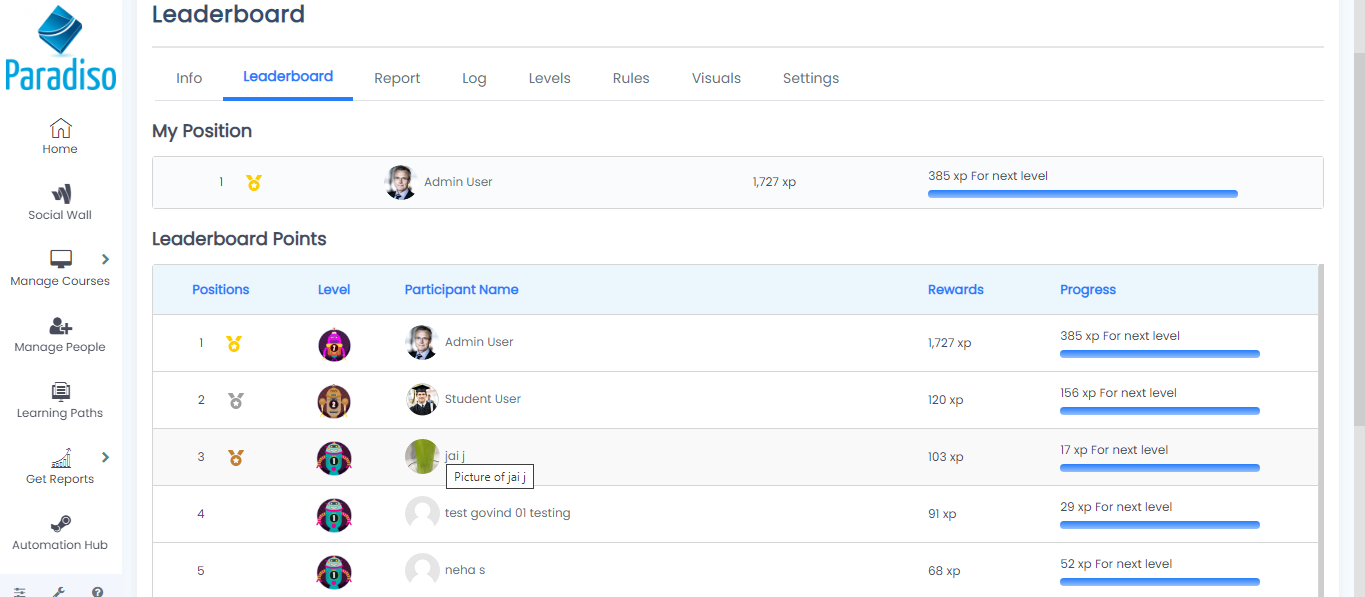Open Automation Hub in the sidebar
The height and width of the screenshot is (597, 1365).
click(60, 533)
